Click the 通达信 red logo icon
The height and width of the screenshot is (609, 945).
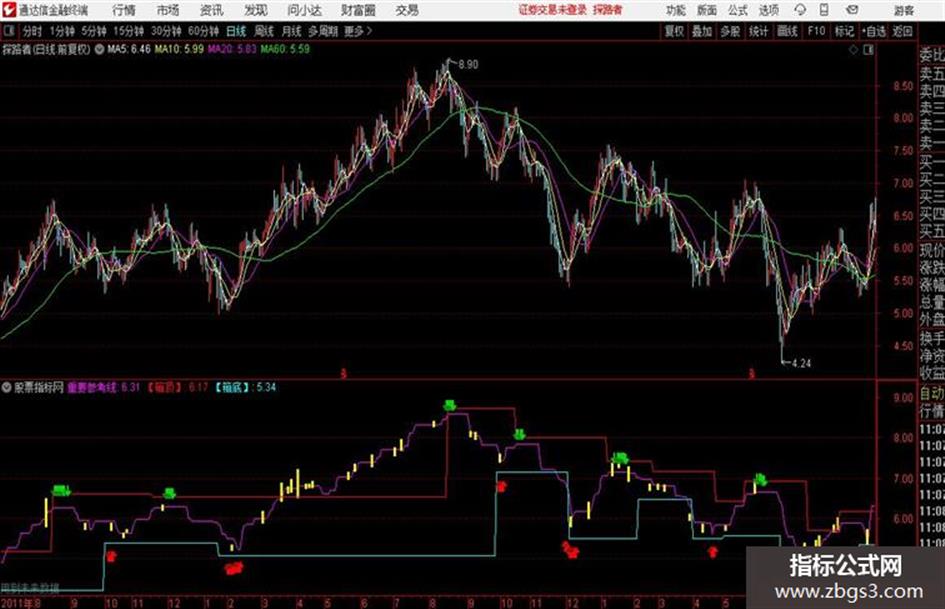tap(10, 10)
